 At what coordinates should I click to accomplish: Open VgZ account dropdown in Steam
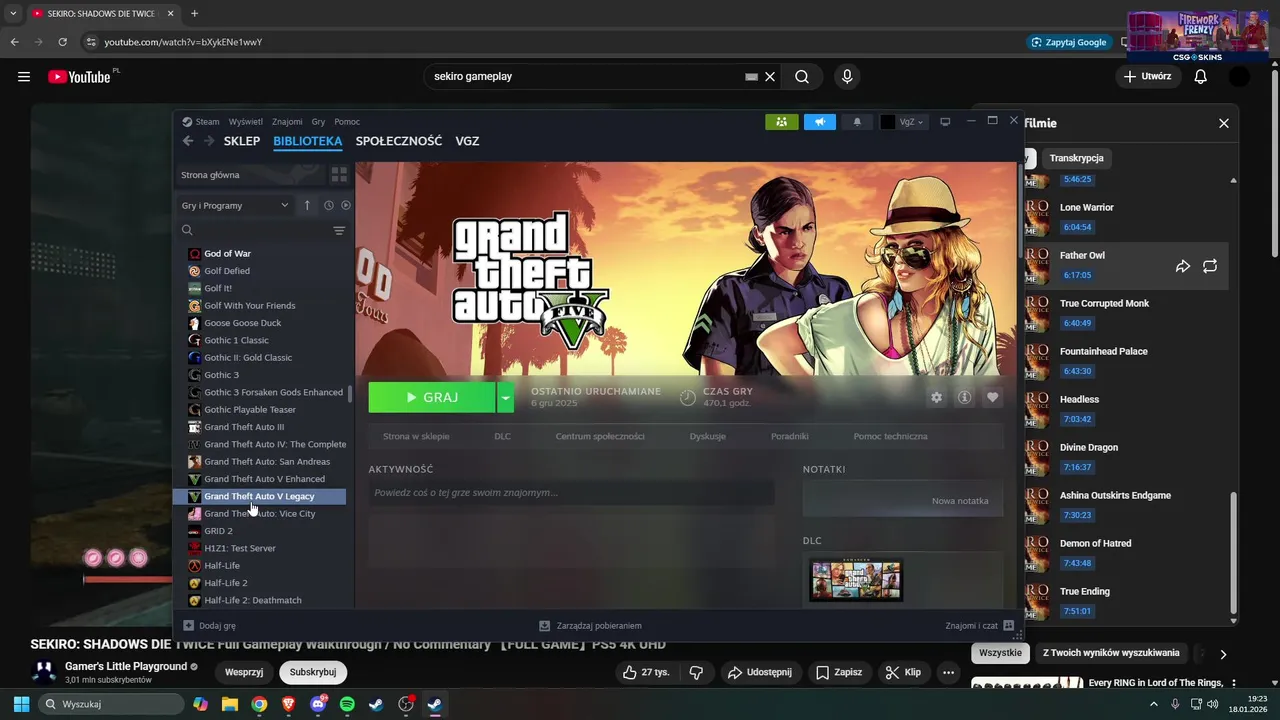tap(903, 122)
